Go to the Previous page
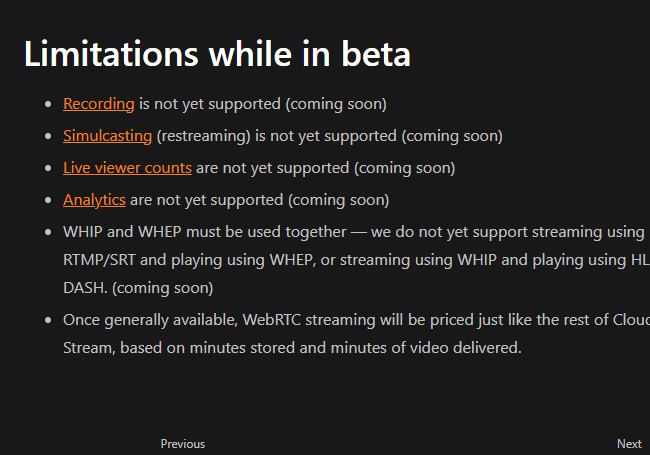 pos(183,444)
